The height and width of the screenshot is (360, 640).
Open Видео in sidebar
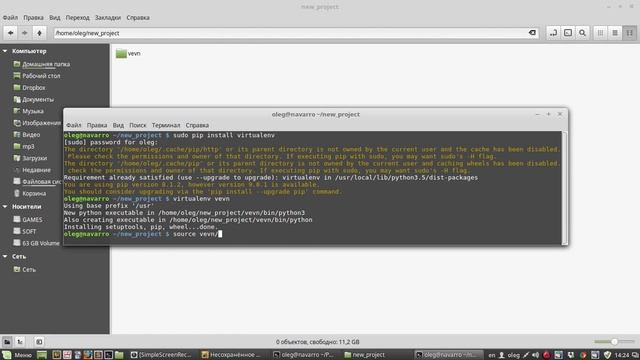pyautogui.click(x=27, y=135)
